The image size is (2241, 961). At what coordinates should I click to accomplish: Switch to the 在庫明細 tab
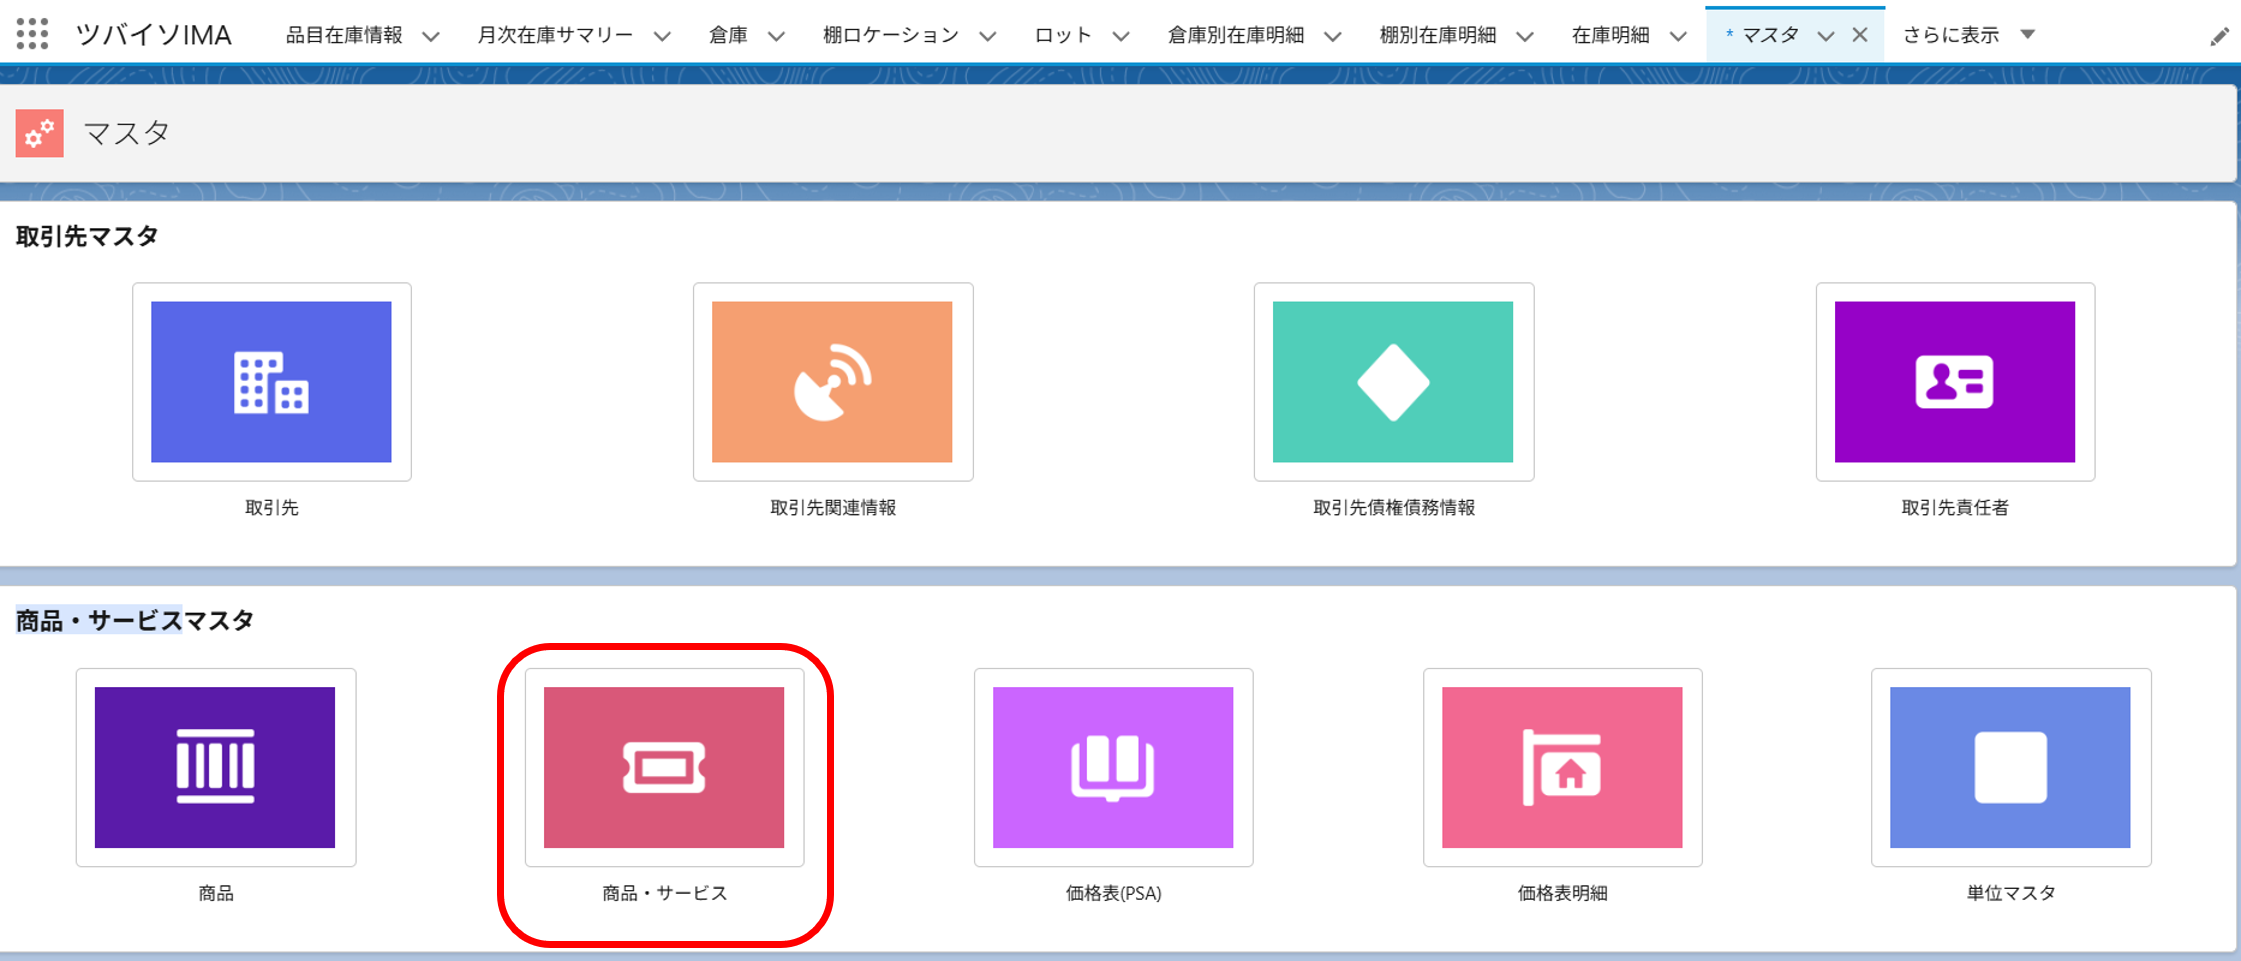tap(1611, 35)
